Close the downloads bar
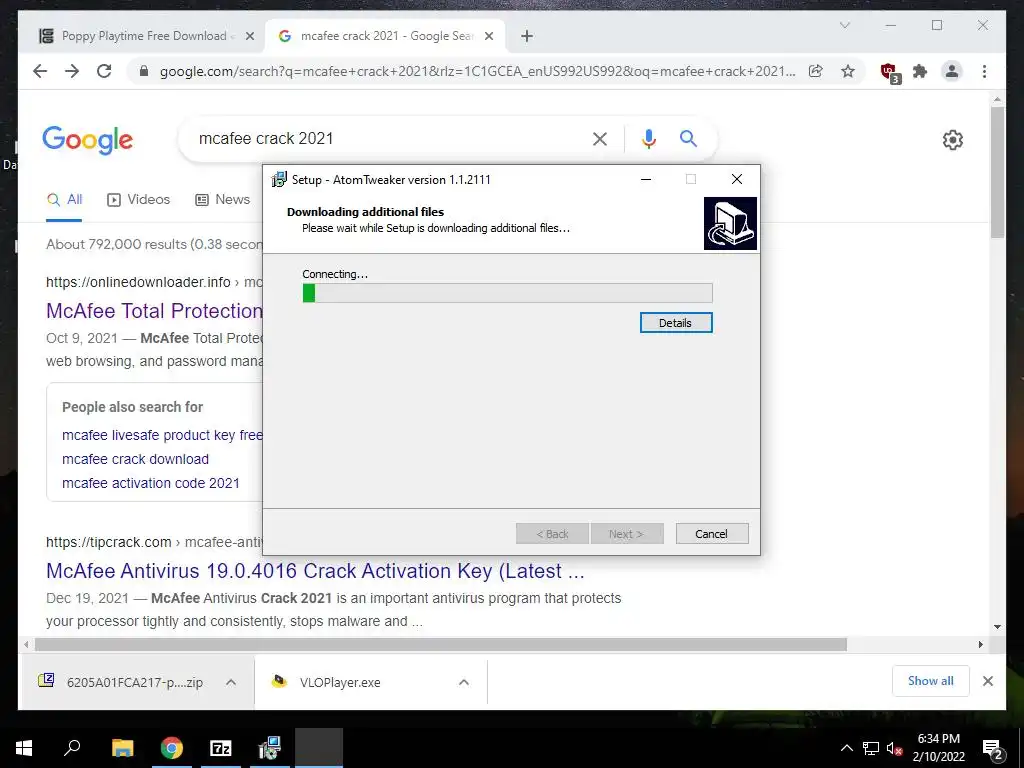Viewport: 1024px width, 768px height. [x=988, y=681]
